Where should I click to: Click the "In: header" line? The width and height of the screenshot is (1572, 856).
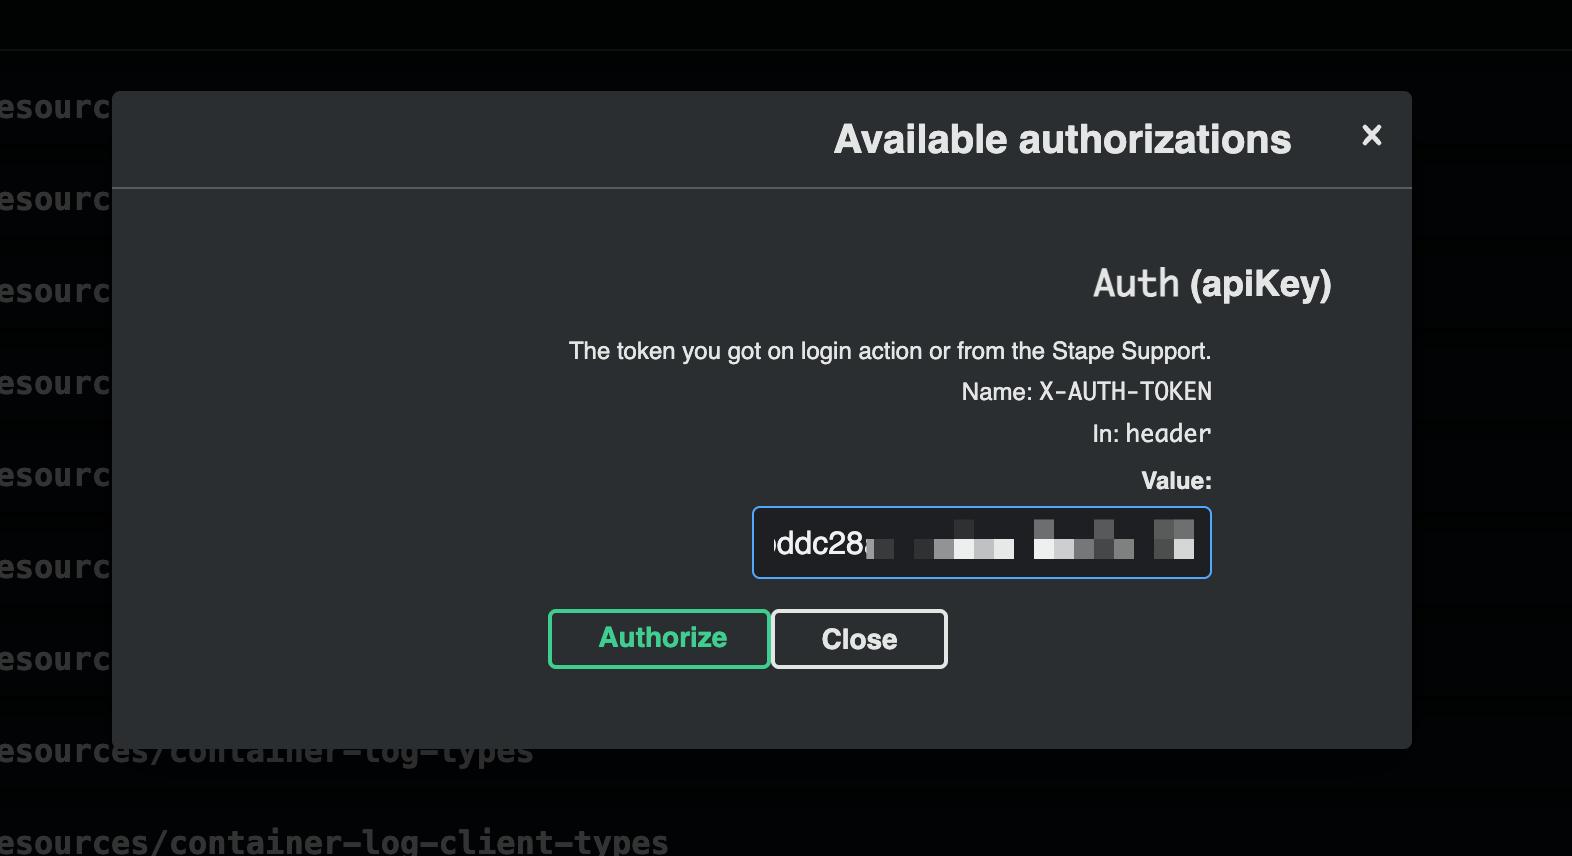1151,434
